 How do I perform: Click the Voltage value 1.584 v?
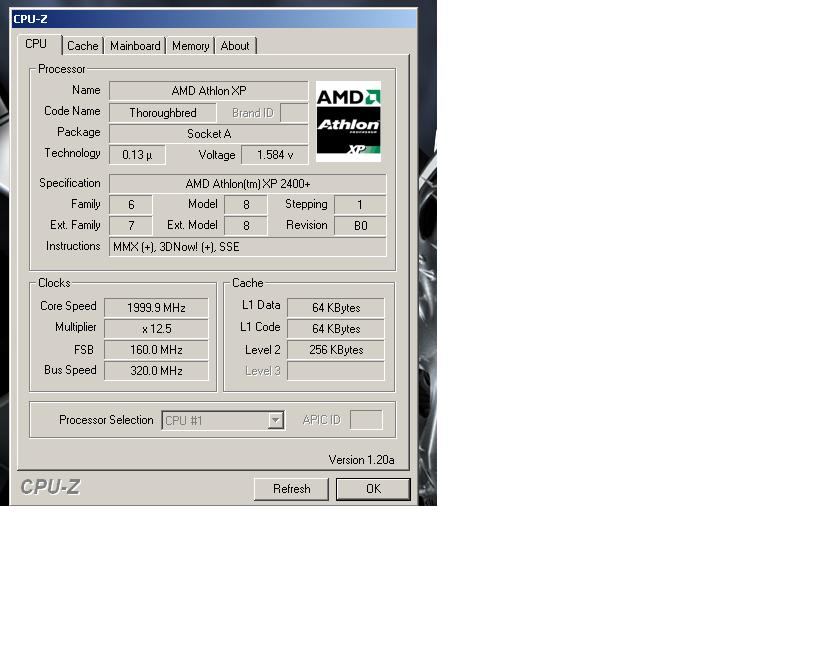[x=275, y=155]
